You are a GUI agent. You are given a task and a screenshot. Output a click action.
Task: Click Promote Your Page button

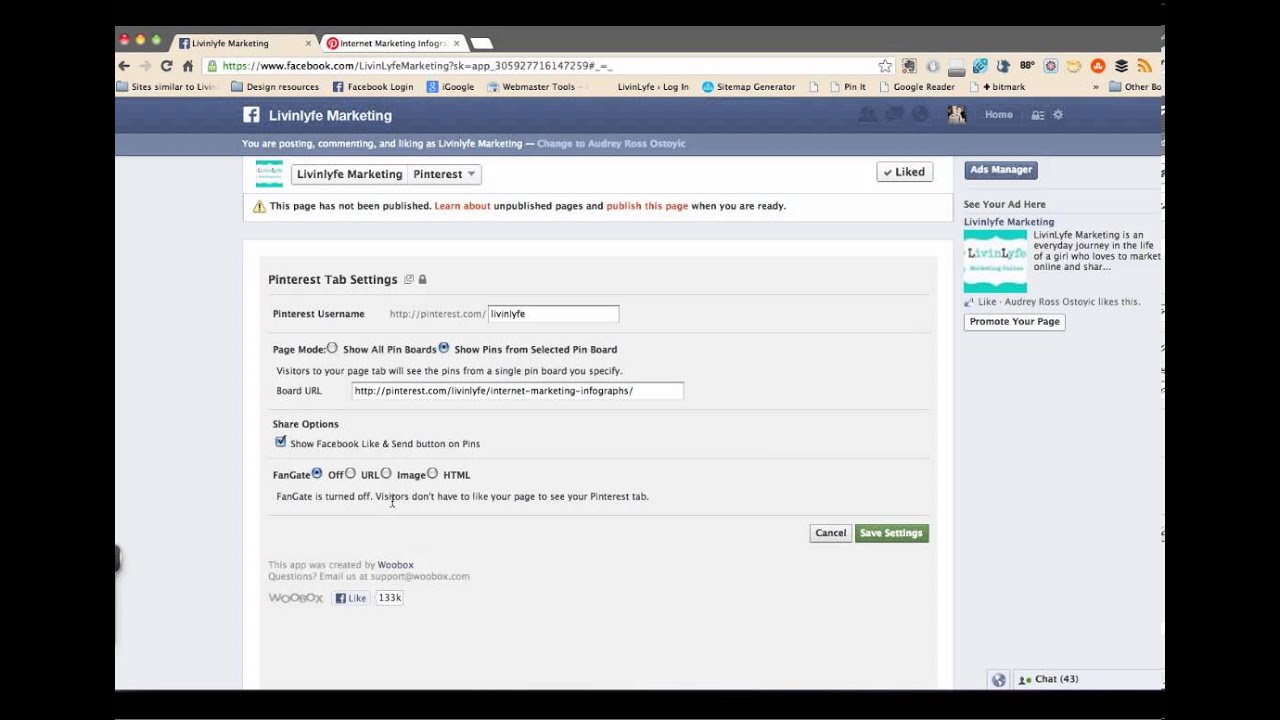click(x=1015, y=322)
